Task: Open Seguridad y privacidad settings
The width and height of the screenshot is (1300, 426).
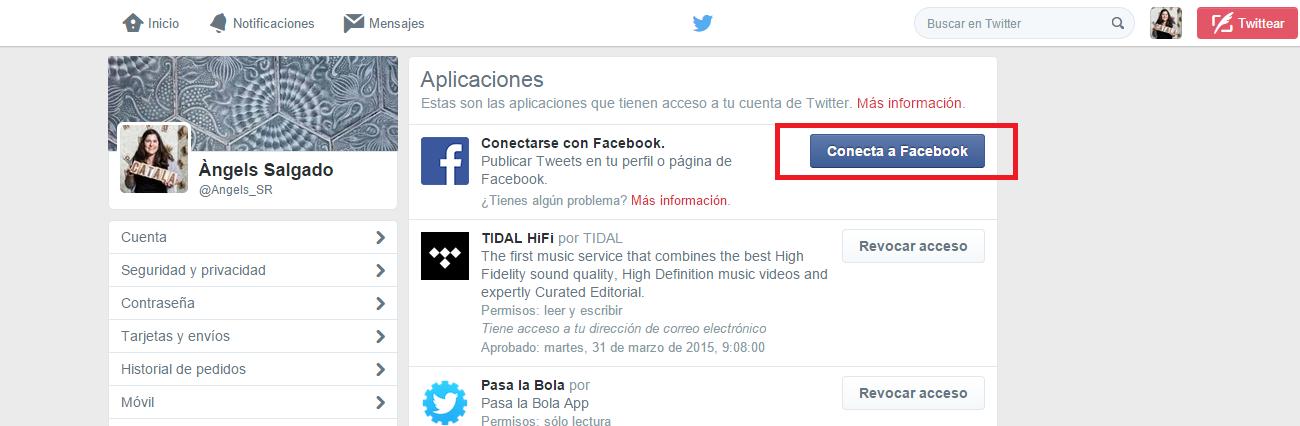Action: [253, 270]
